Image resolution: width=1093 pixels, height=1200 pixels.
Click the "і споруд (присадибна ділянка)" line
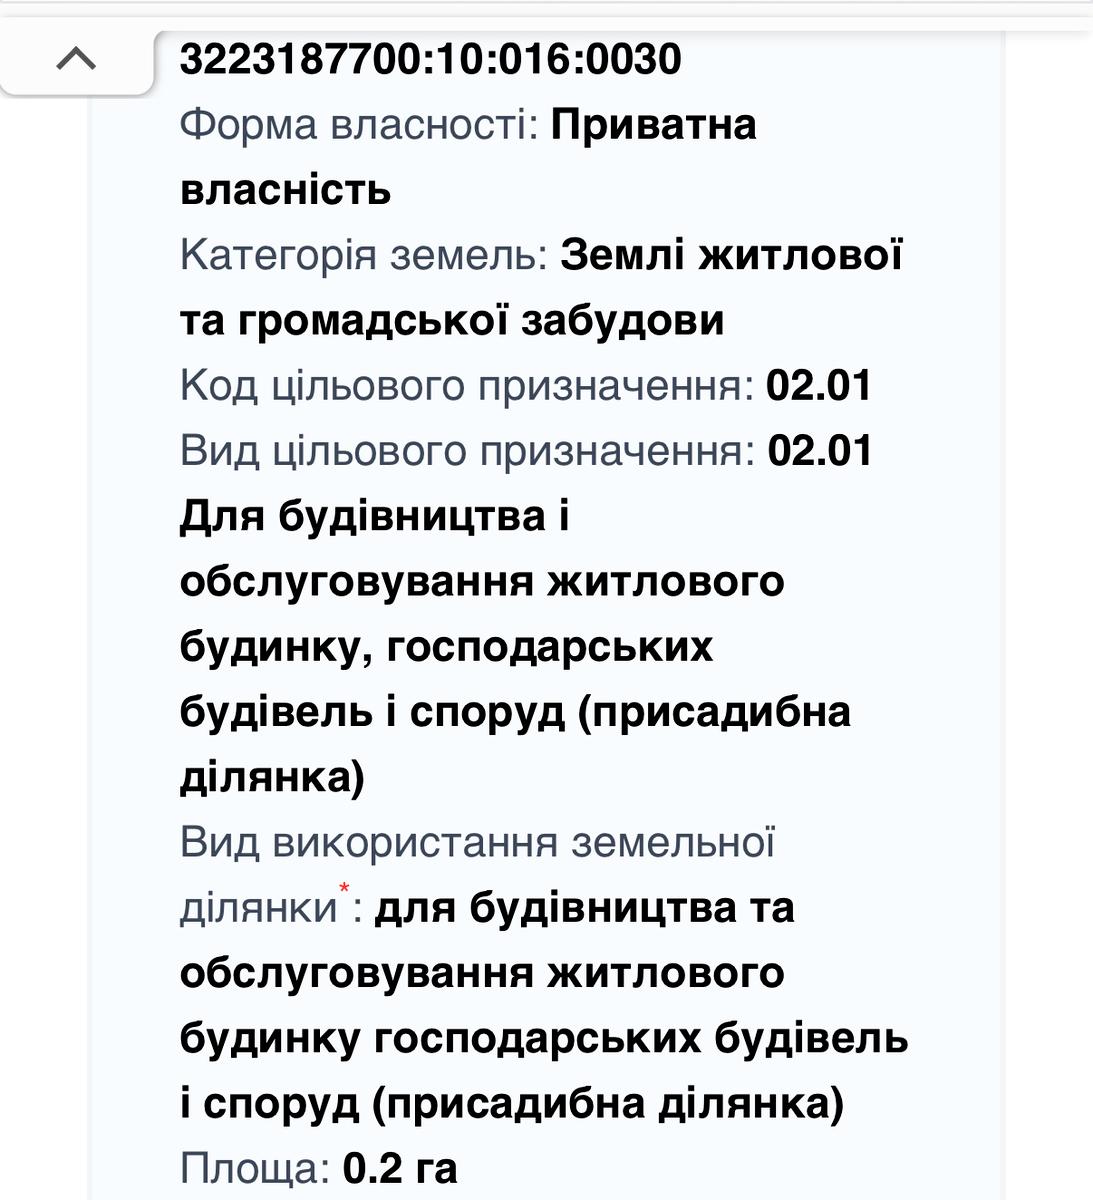(512, 1103)
